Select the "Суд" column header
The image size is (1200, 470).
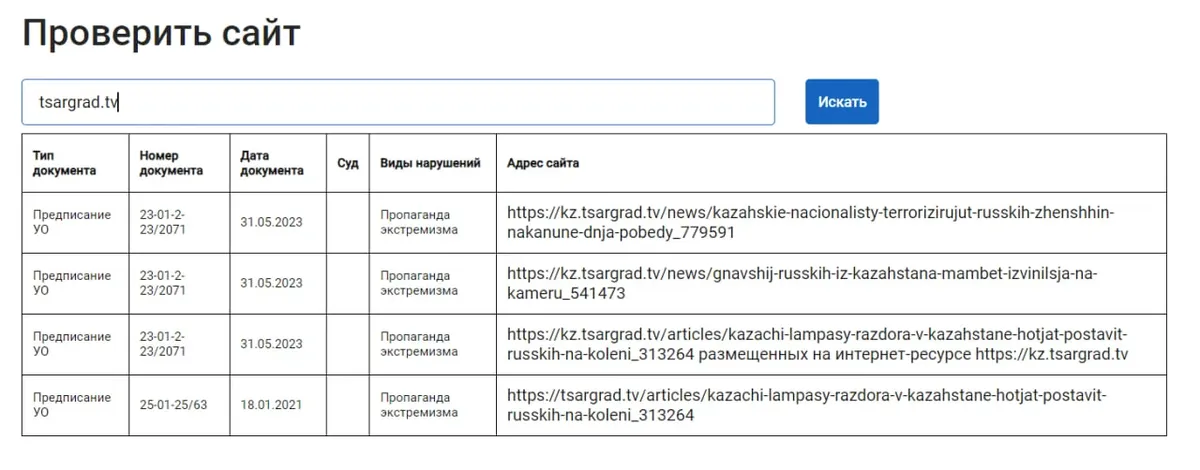coord(347,163)
